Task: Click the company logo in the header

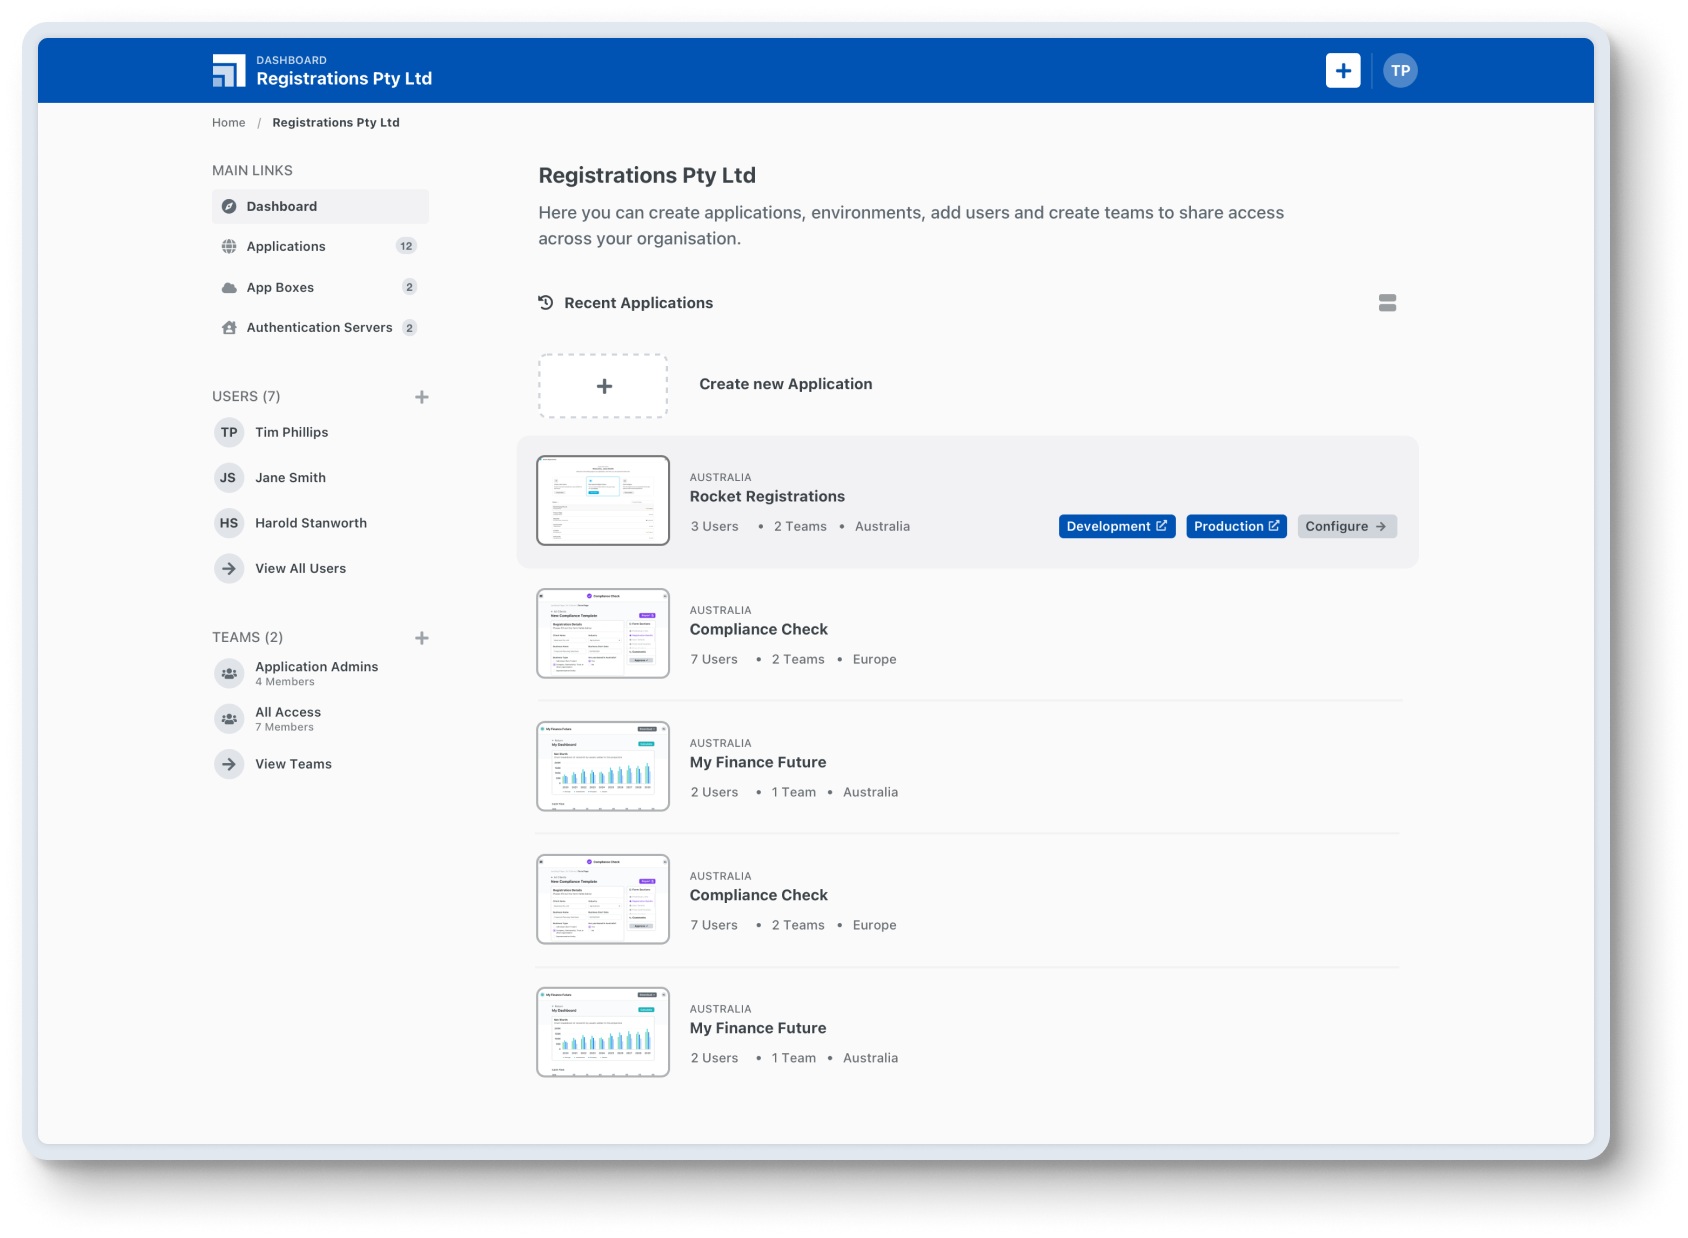Action: [229, 70]
